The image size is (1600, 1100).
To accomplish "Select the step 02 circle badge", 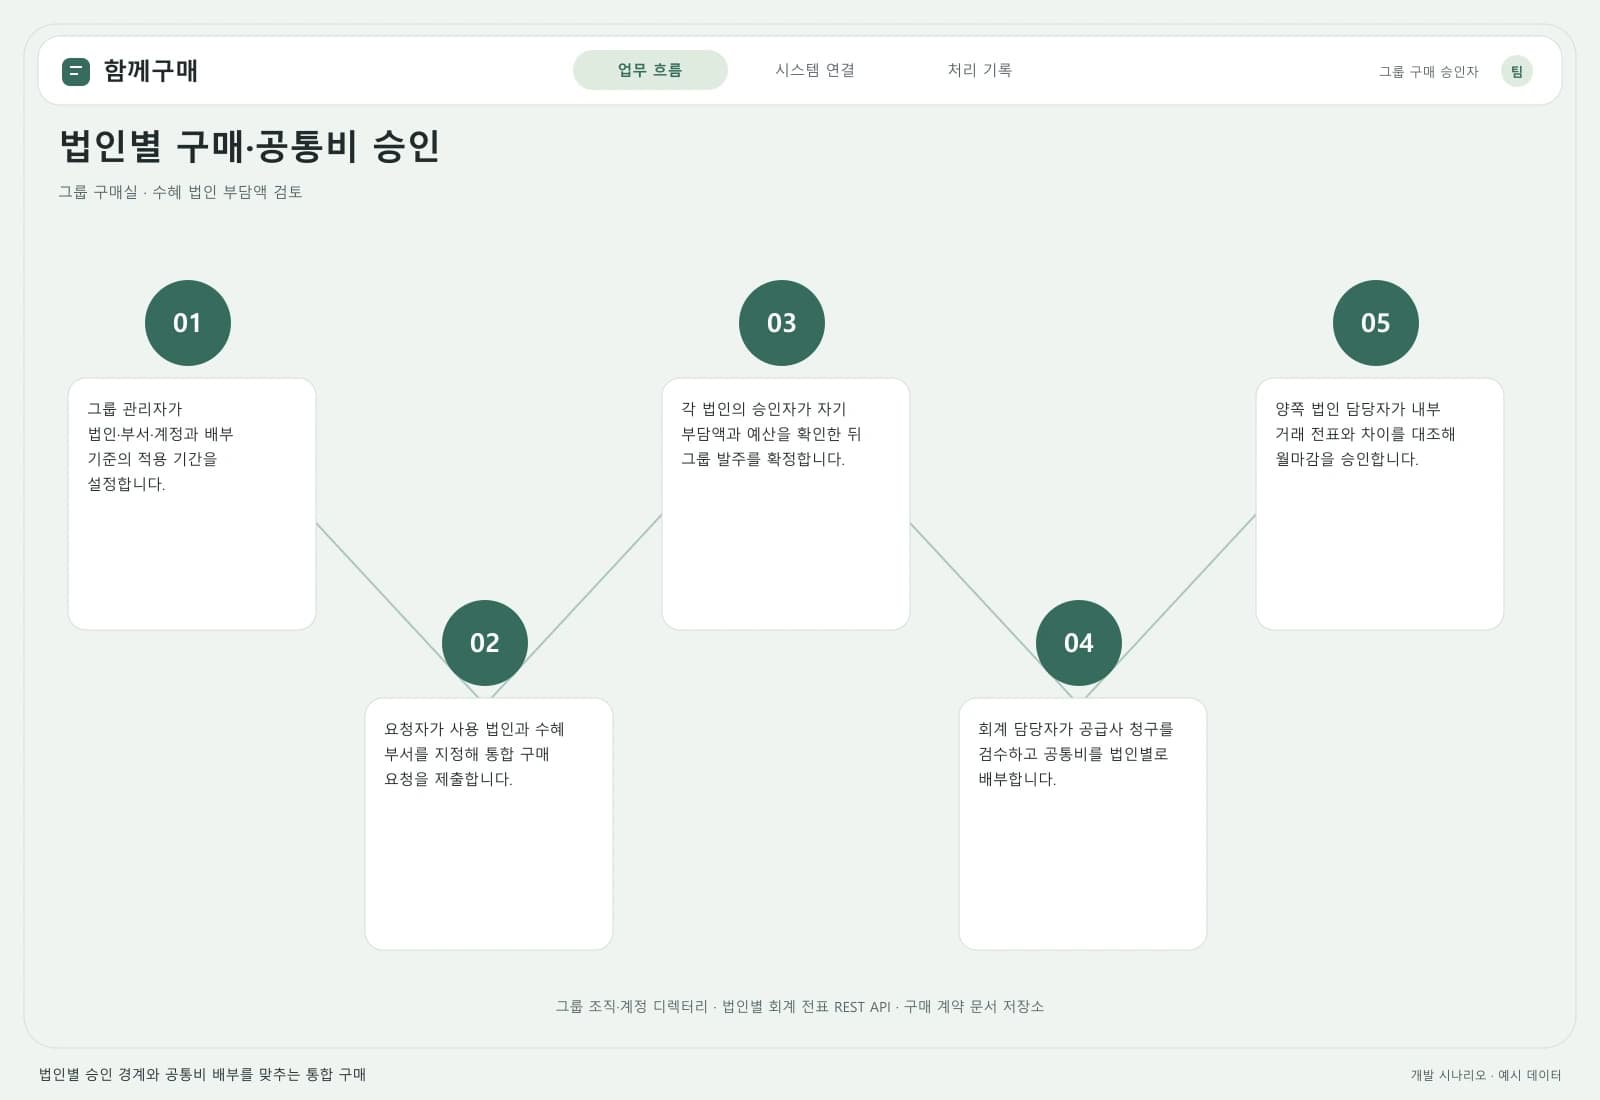I will tap(485, 643).
